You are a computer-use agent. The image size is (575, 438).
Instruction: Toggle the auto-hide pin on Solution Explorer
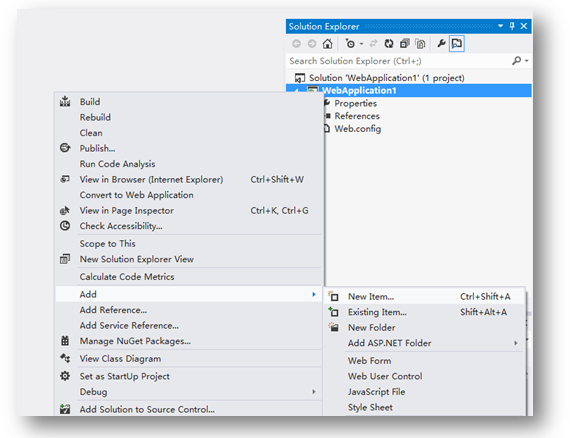coord(512,26)
